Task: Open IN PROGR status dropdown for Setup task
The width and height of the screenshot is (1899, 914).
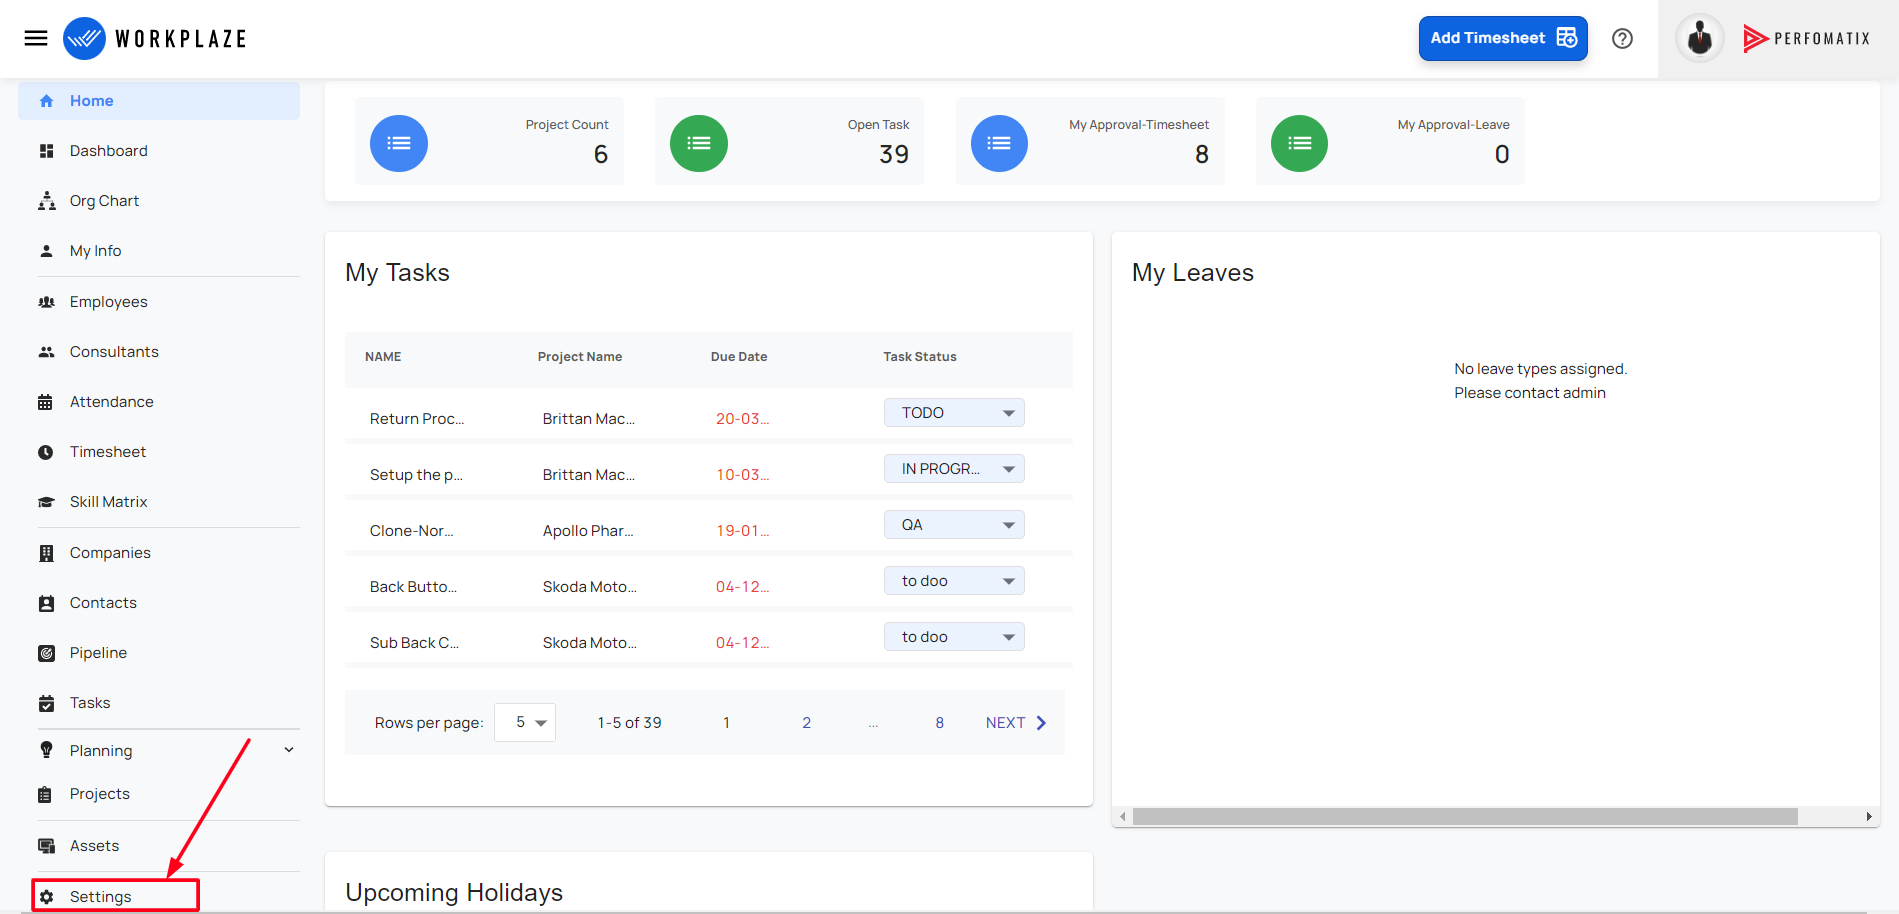Action: click(x=954, y=469)
